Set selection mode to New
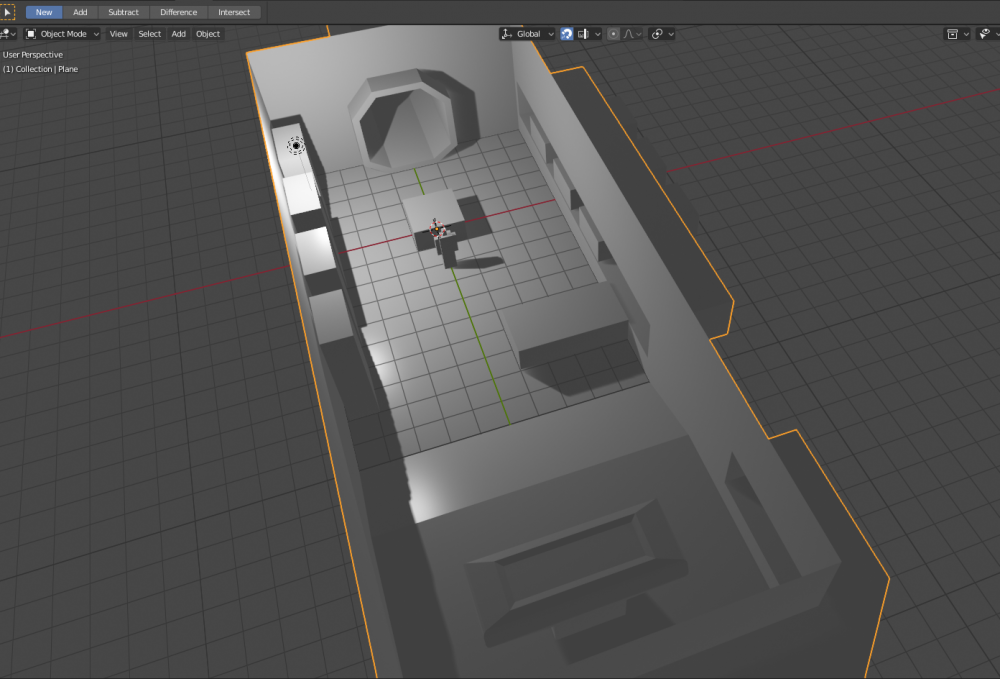 coord(44,12)
